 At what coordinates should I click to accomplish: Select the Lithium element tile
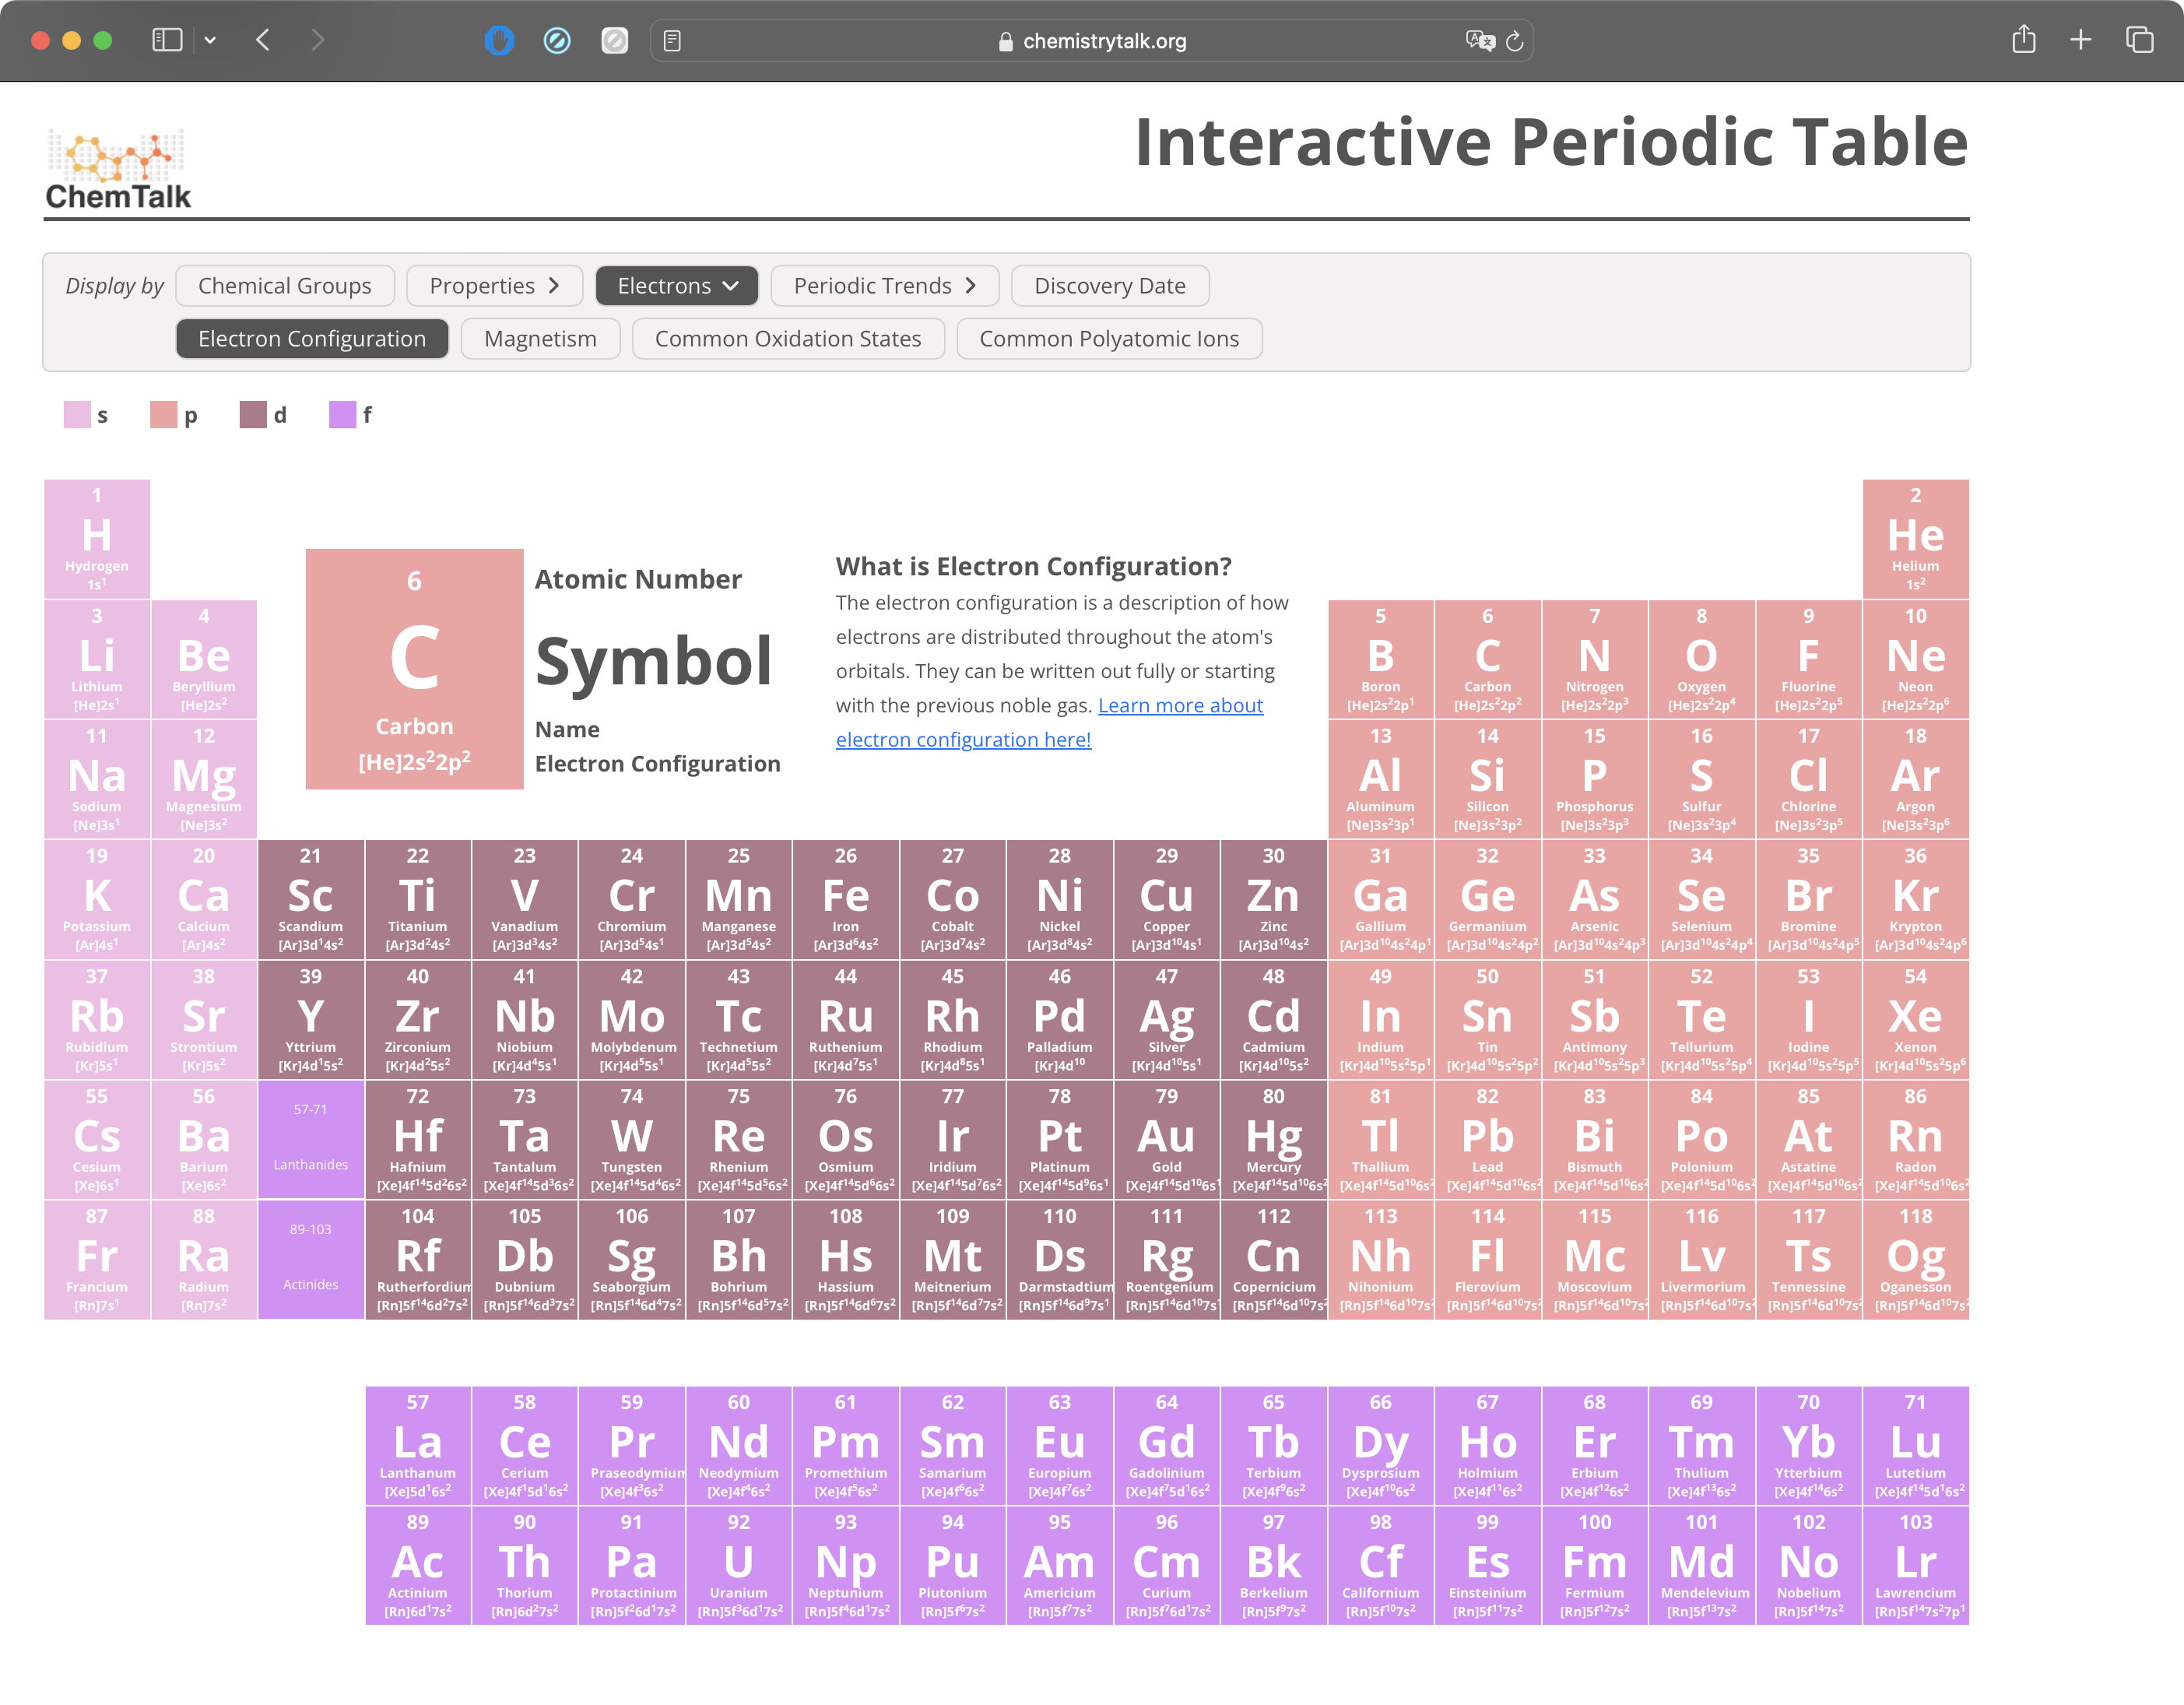tap(97, 659)
